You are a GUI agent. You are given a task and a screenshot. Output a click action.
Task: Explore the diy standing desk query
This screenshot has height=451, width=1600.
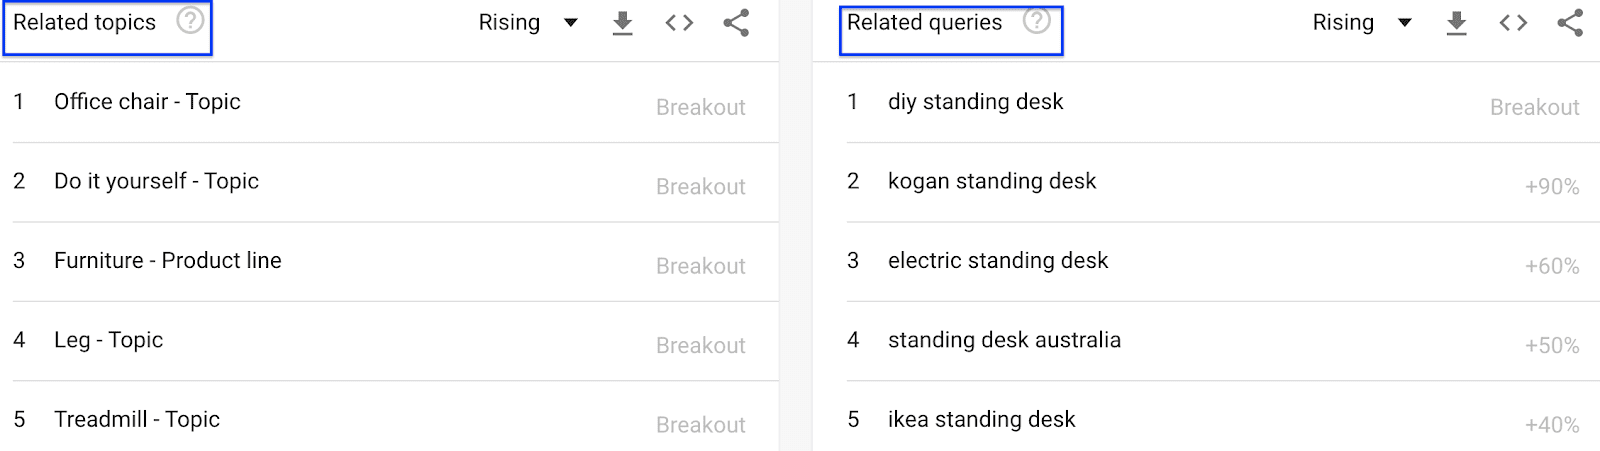(975, 102)
